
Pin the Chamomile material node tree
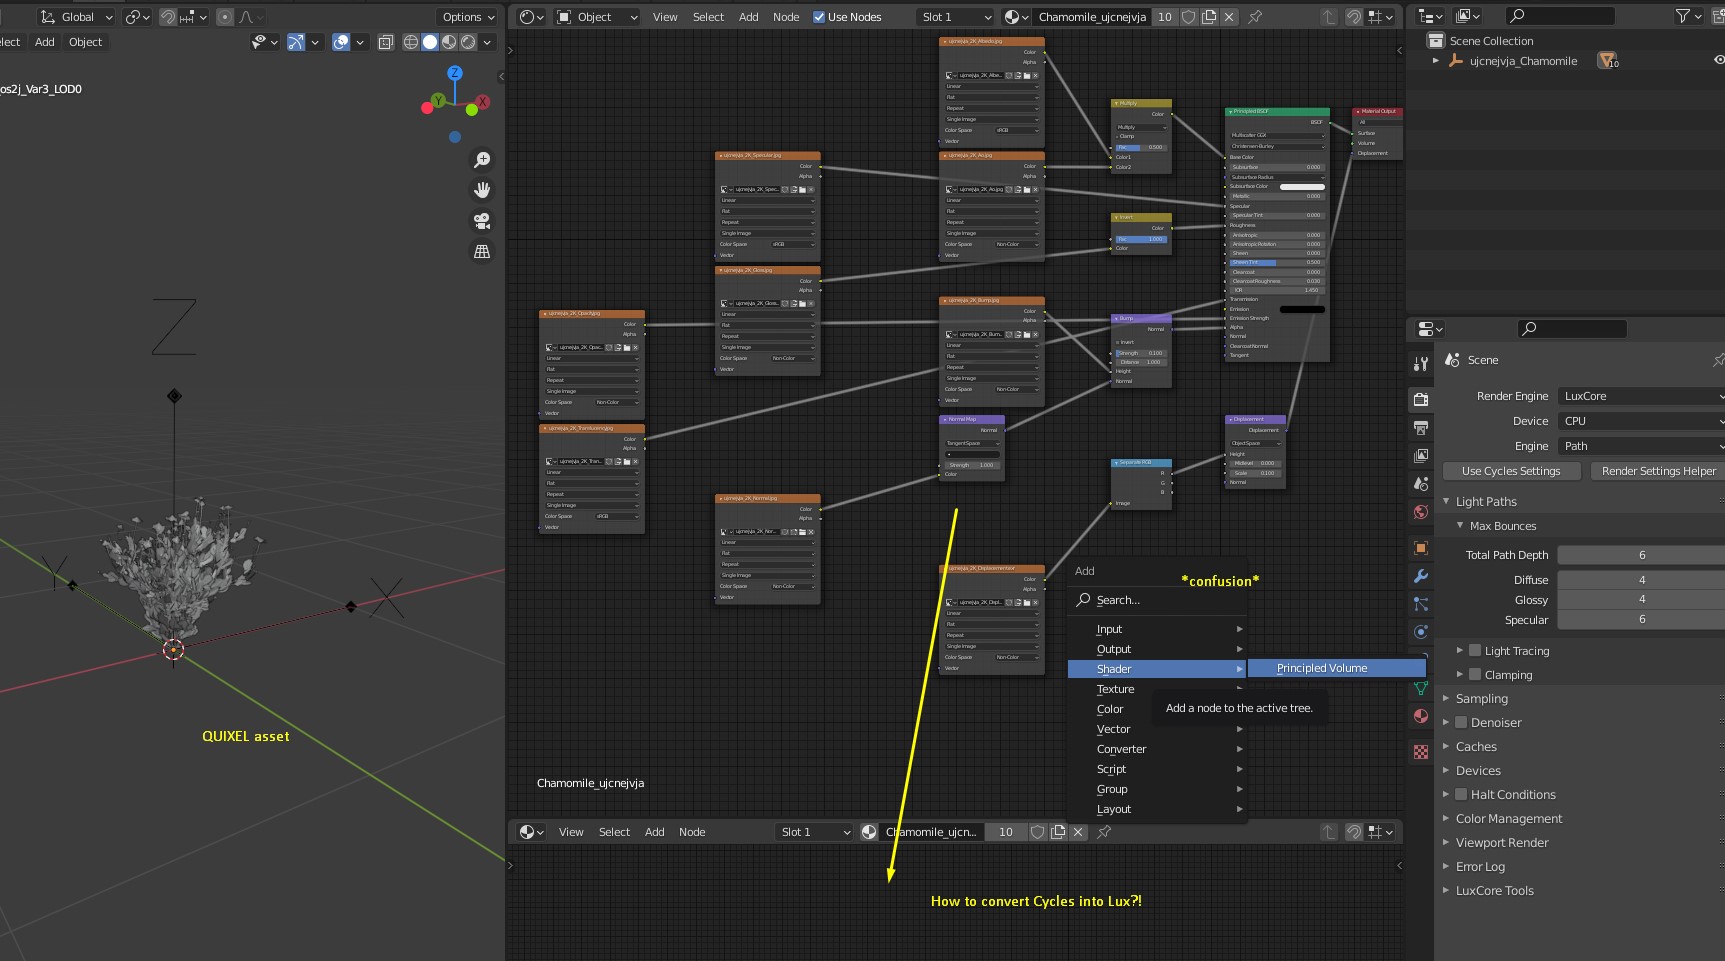click(1255, 17)
